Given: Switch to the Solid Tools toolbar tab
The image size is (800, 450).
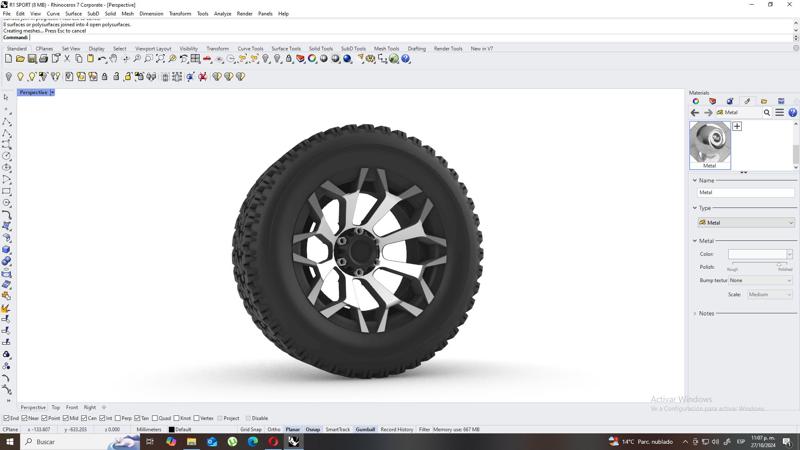Looking at the screenshot, I should coord(321,48).
